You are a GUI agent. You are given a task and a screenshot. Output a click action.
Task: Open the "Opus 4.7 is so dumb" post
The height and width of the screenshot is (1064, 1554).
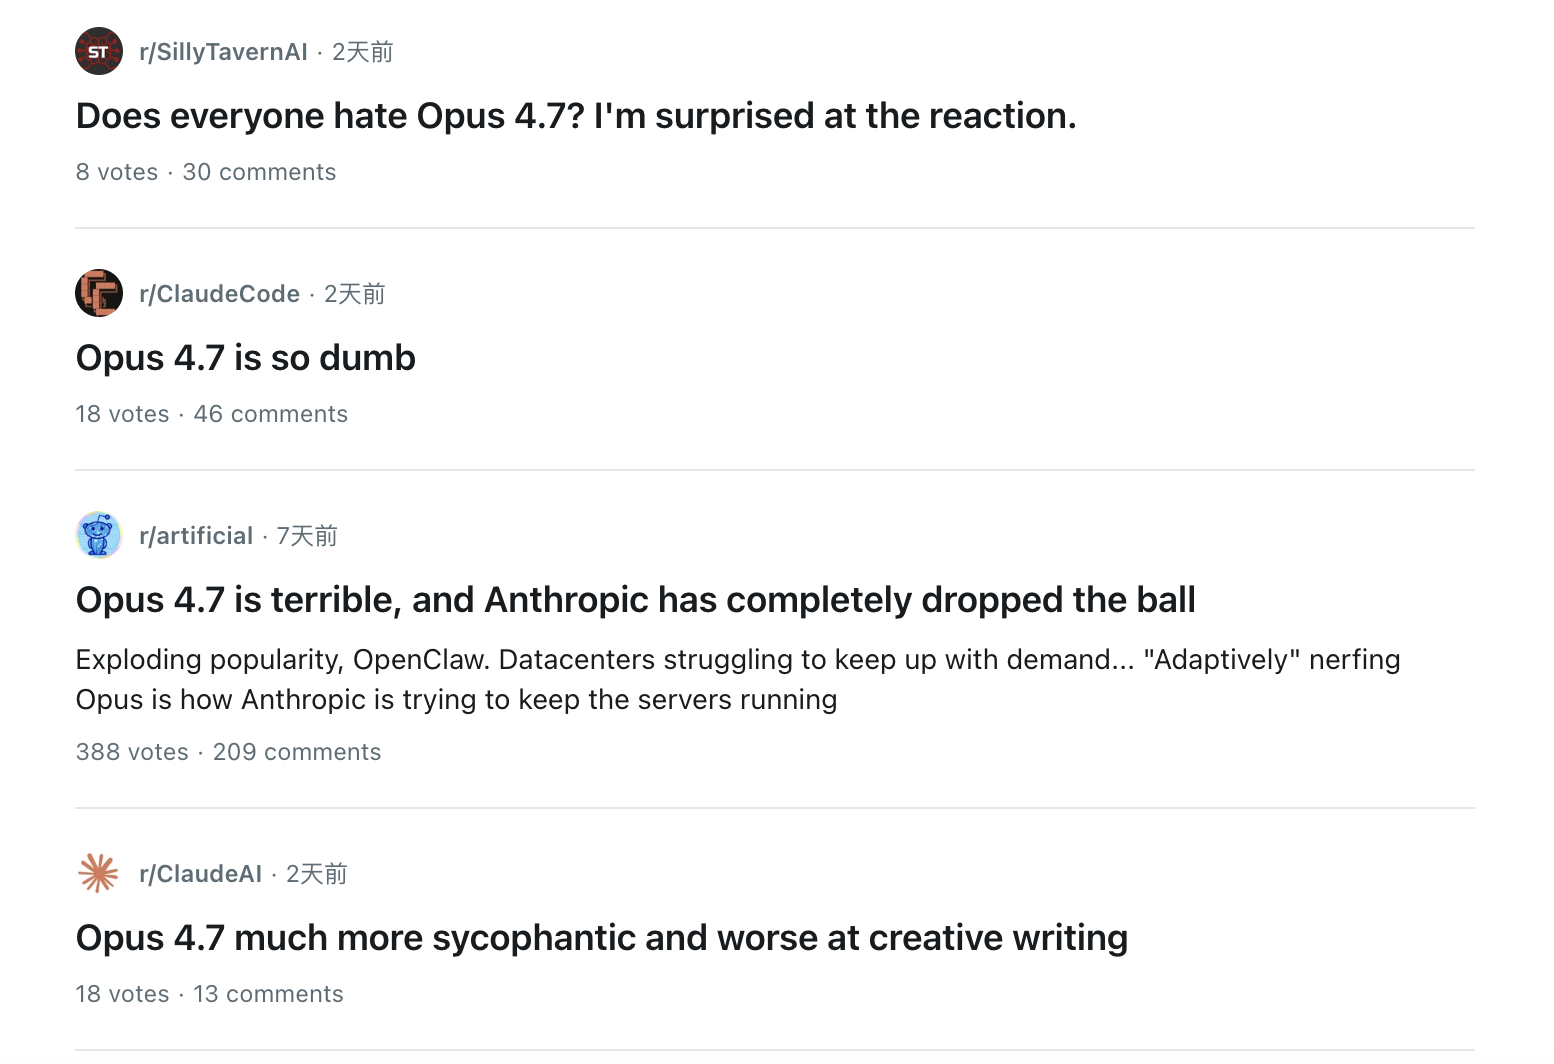(246, 358)
